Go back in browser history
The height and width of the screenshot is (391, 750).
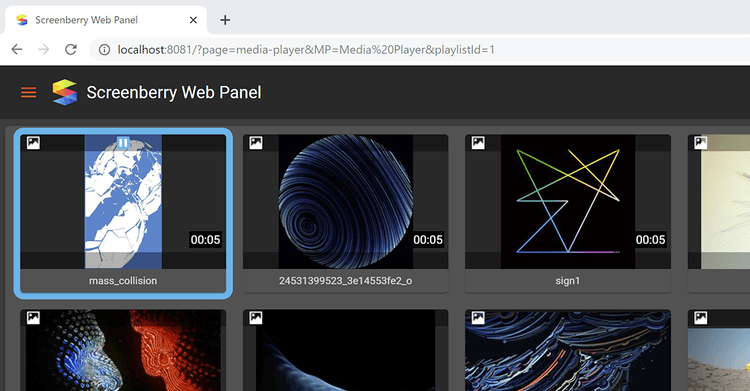pyautogui.click(x=17, y=49)
